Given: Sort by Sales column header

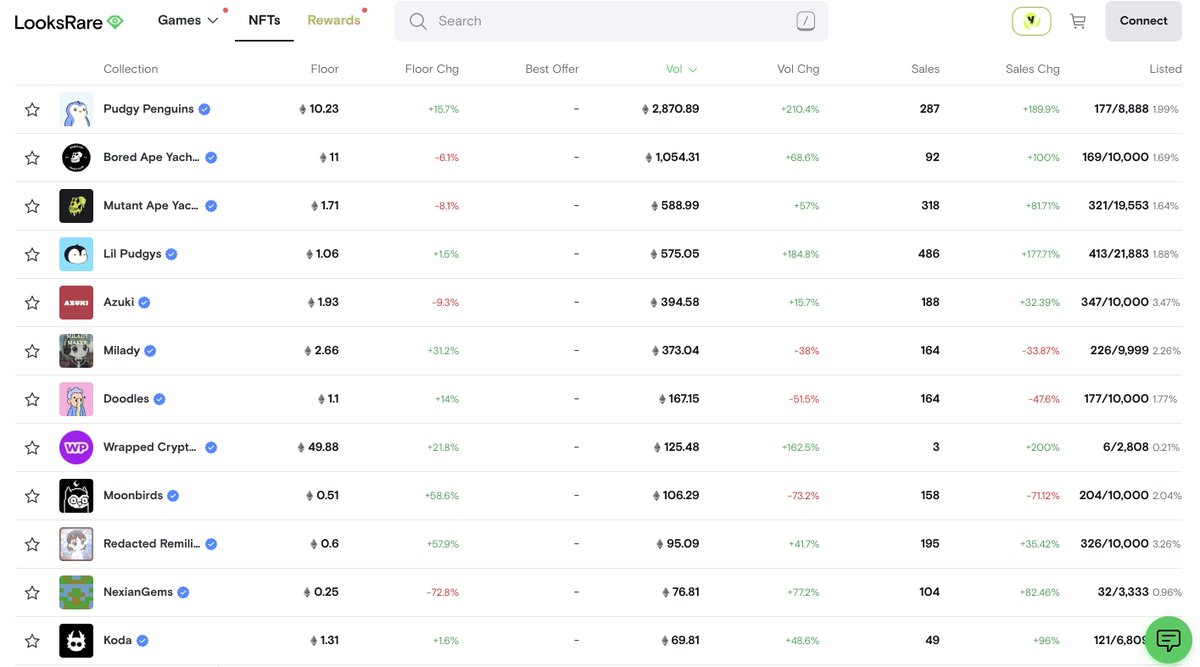Looking at the screenshot, I should (925, 69).
